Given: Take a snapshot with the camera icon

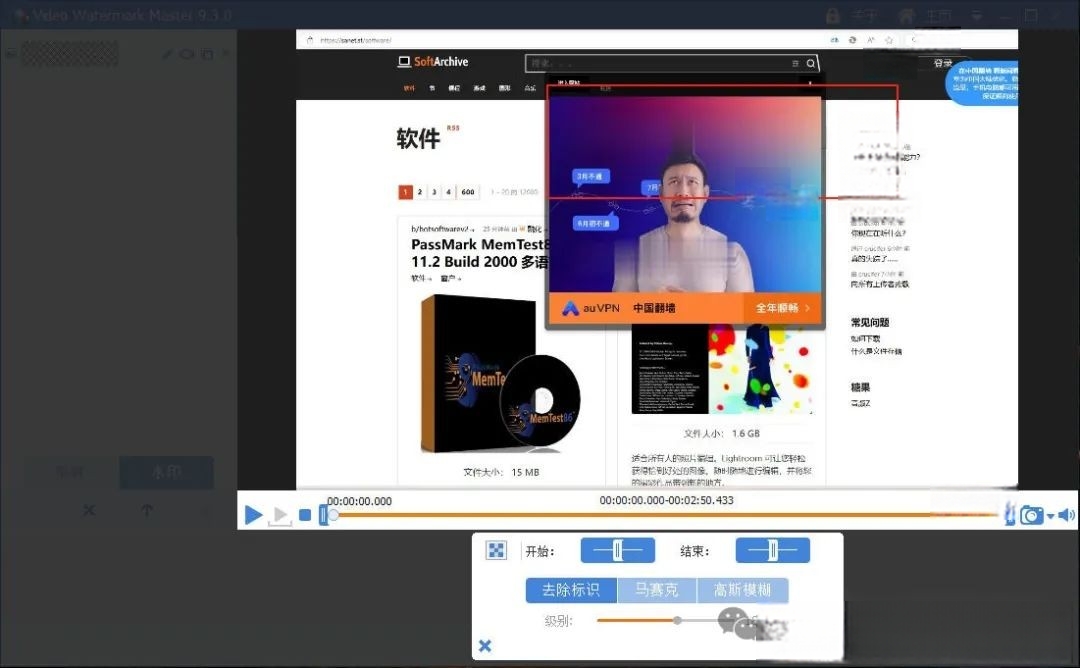Looking at the screenshot, I should click(x=1032, y=515).
